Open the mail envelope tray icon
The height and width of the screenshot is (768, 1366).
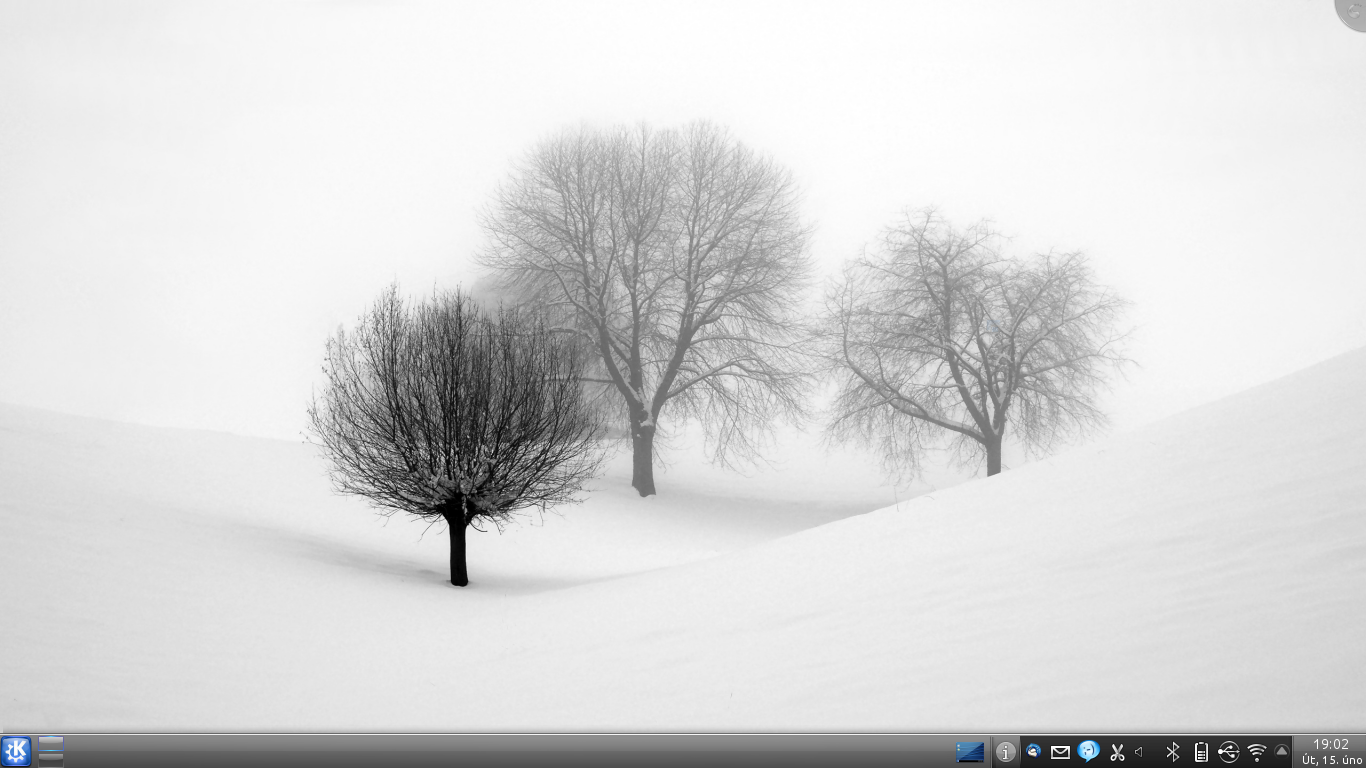click(1060, 752)
